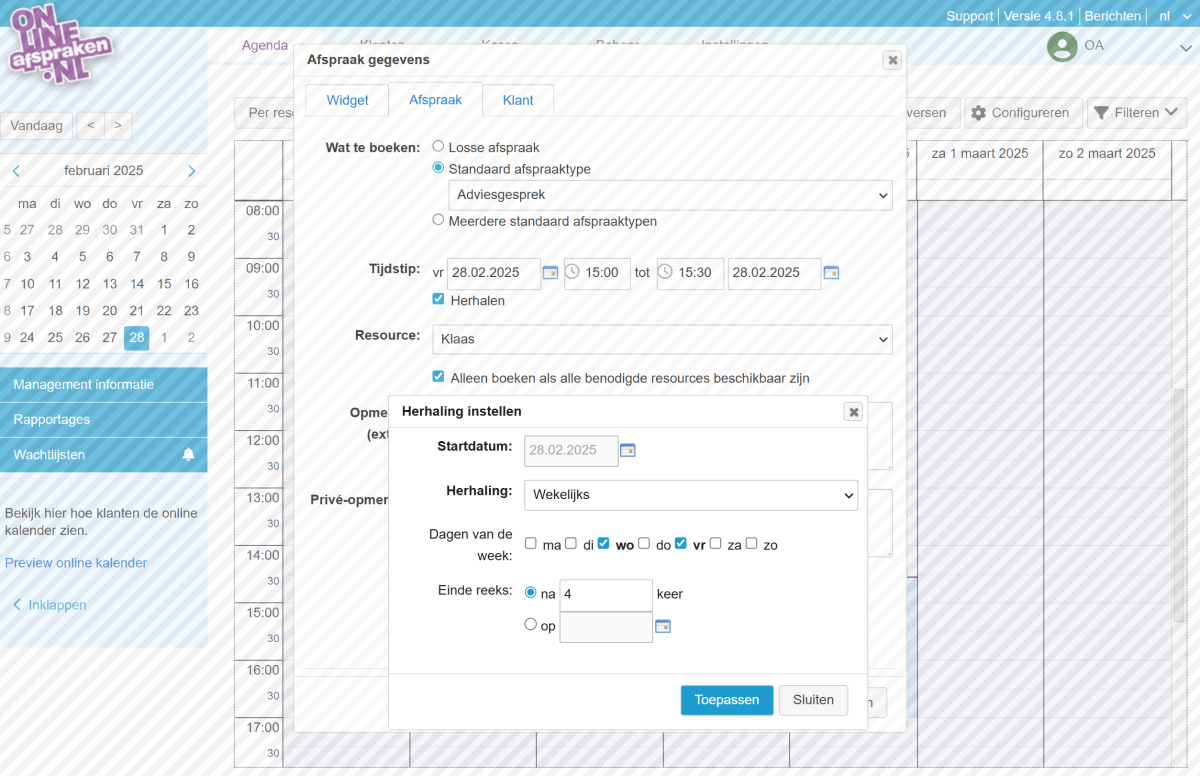
Task: Switch to the Widget tab
Action: (347, 100)
